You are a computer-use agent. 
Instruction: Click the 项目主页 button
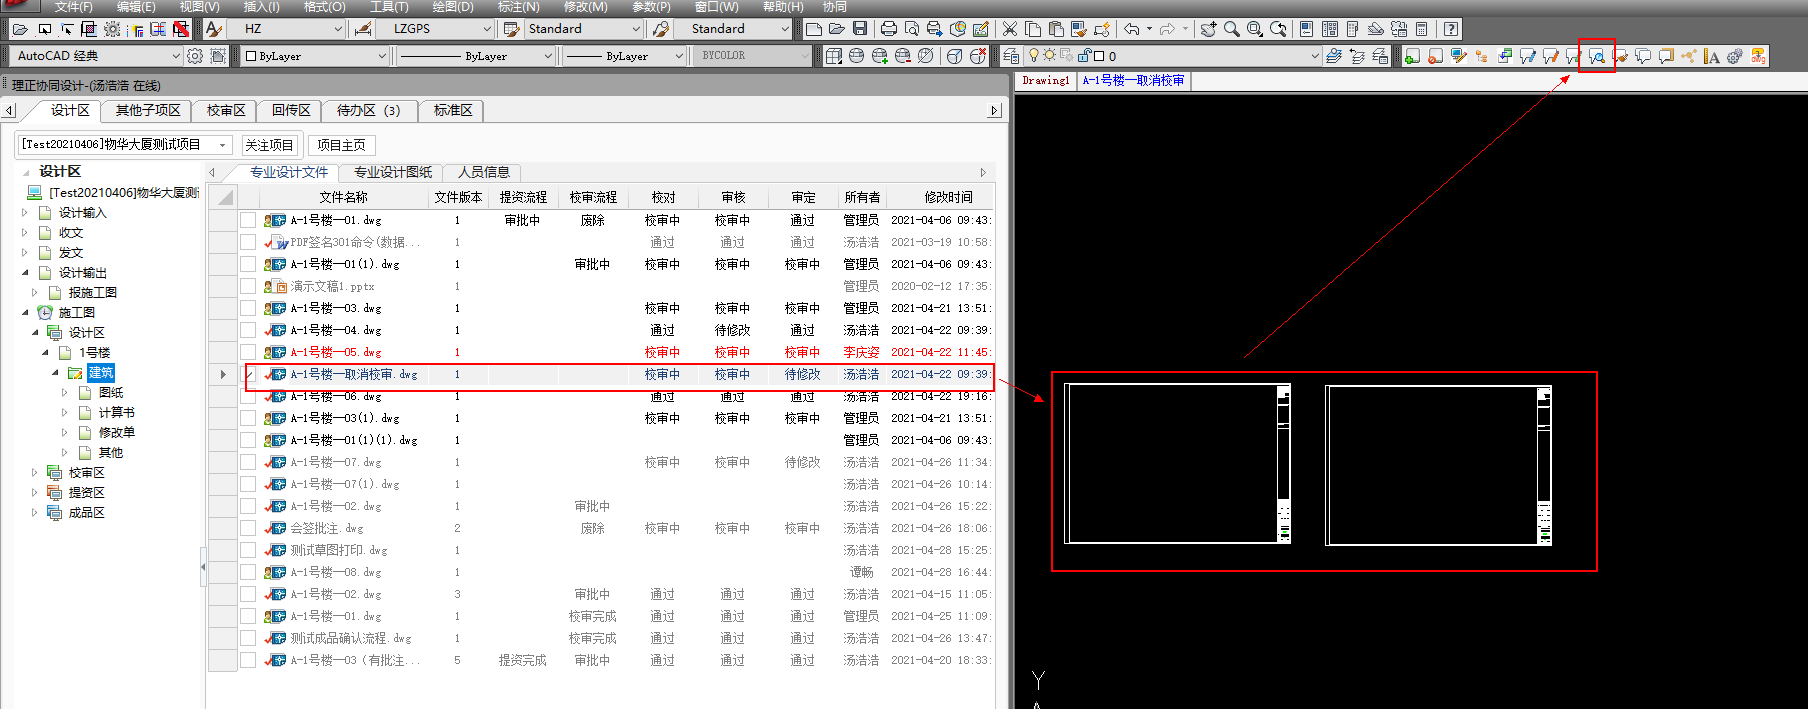point(341,145)
